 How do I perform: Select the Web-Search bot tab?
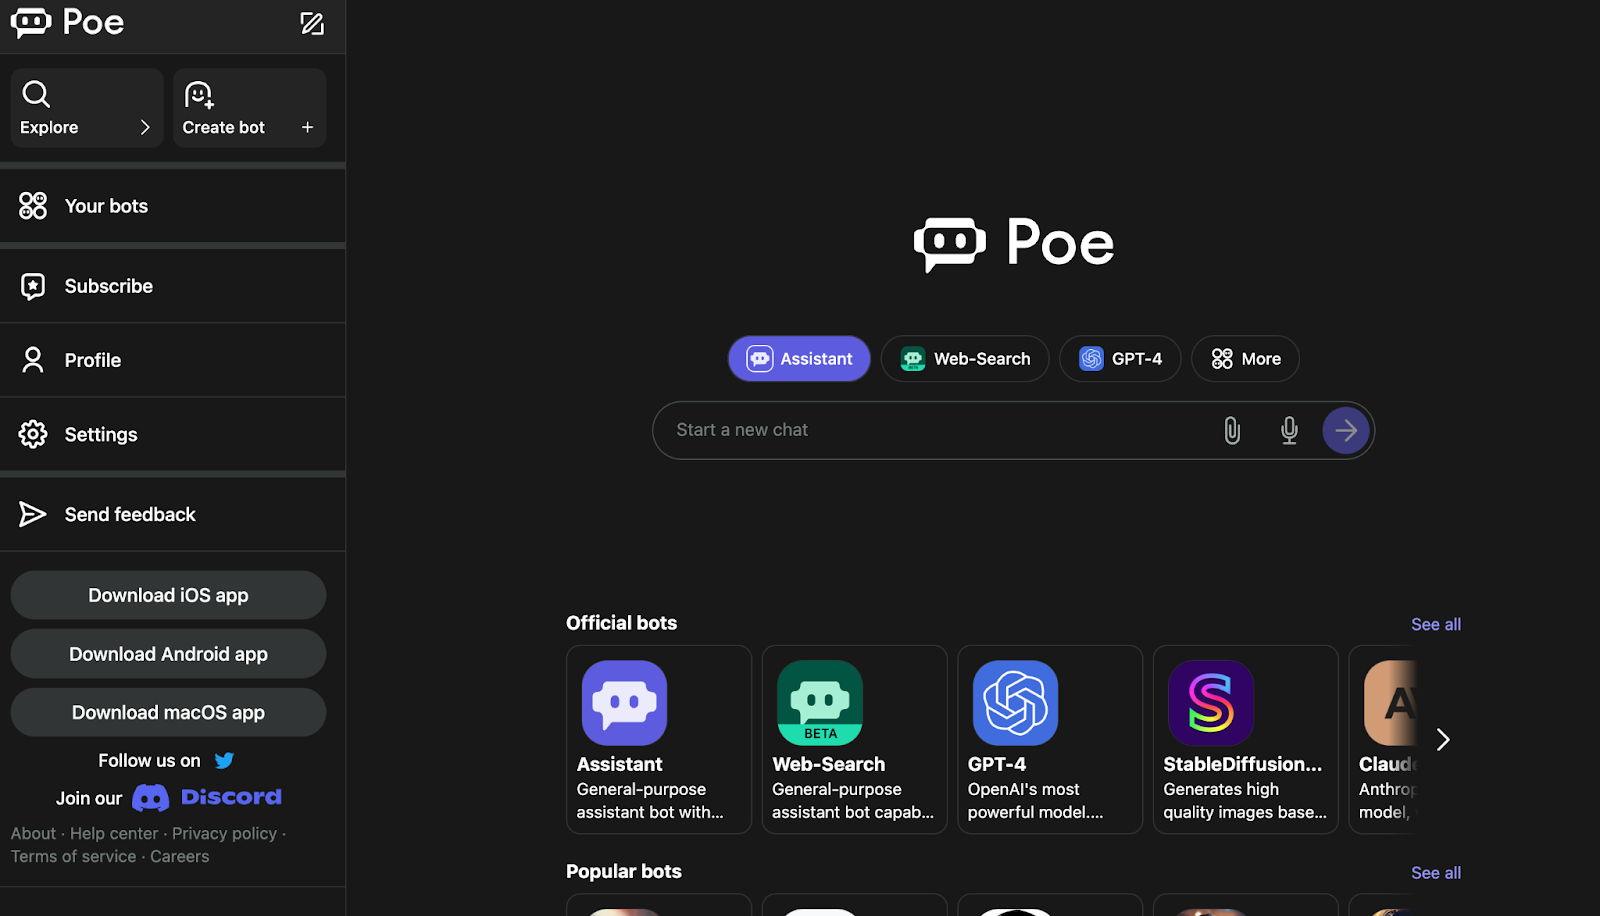coord(965,359)
